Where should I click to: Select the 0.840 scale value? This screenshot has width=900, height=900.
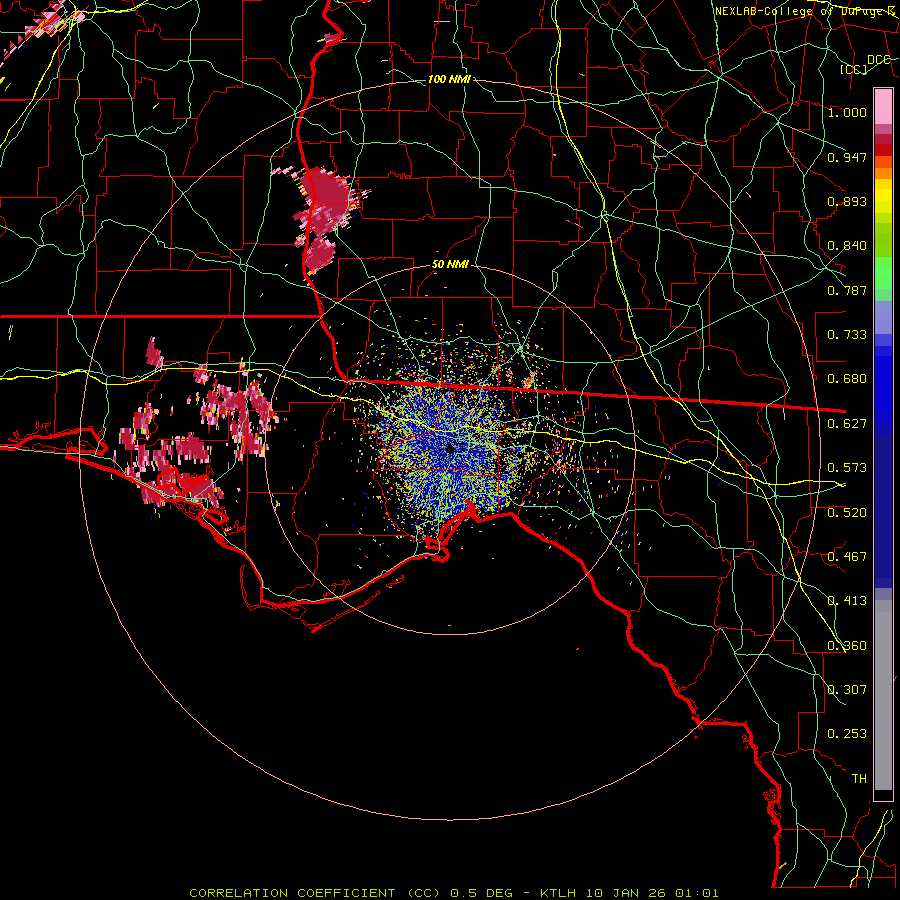click(x=847, y=246)
